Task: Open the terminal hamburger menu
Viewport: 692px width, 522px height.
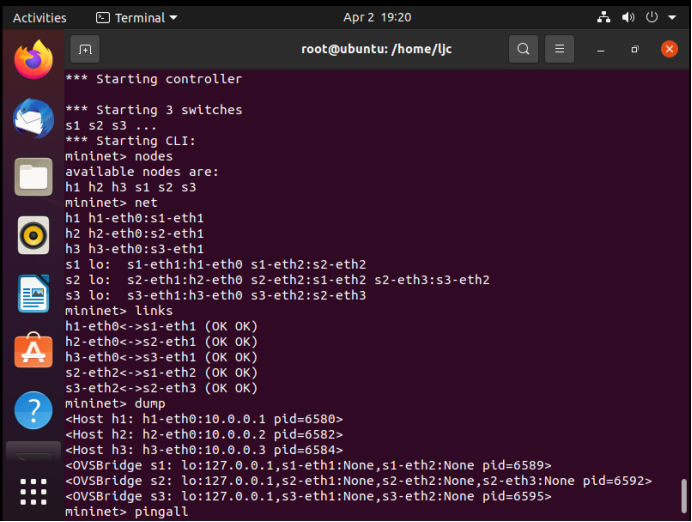Action: coord(559,49)
